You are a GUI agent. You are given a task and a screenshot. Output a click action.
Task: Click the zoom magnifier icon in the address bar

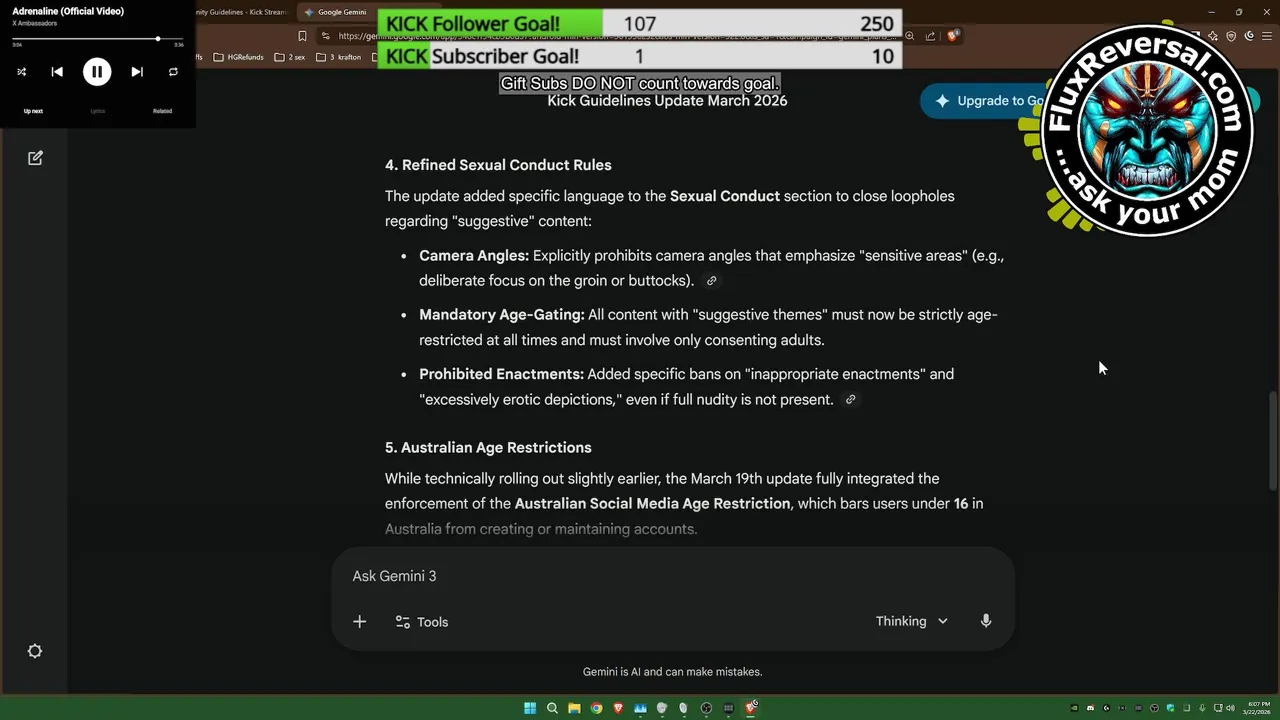910,36
